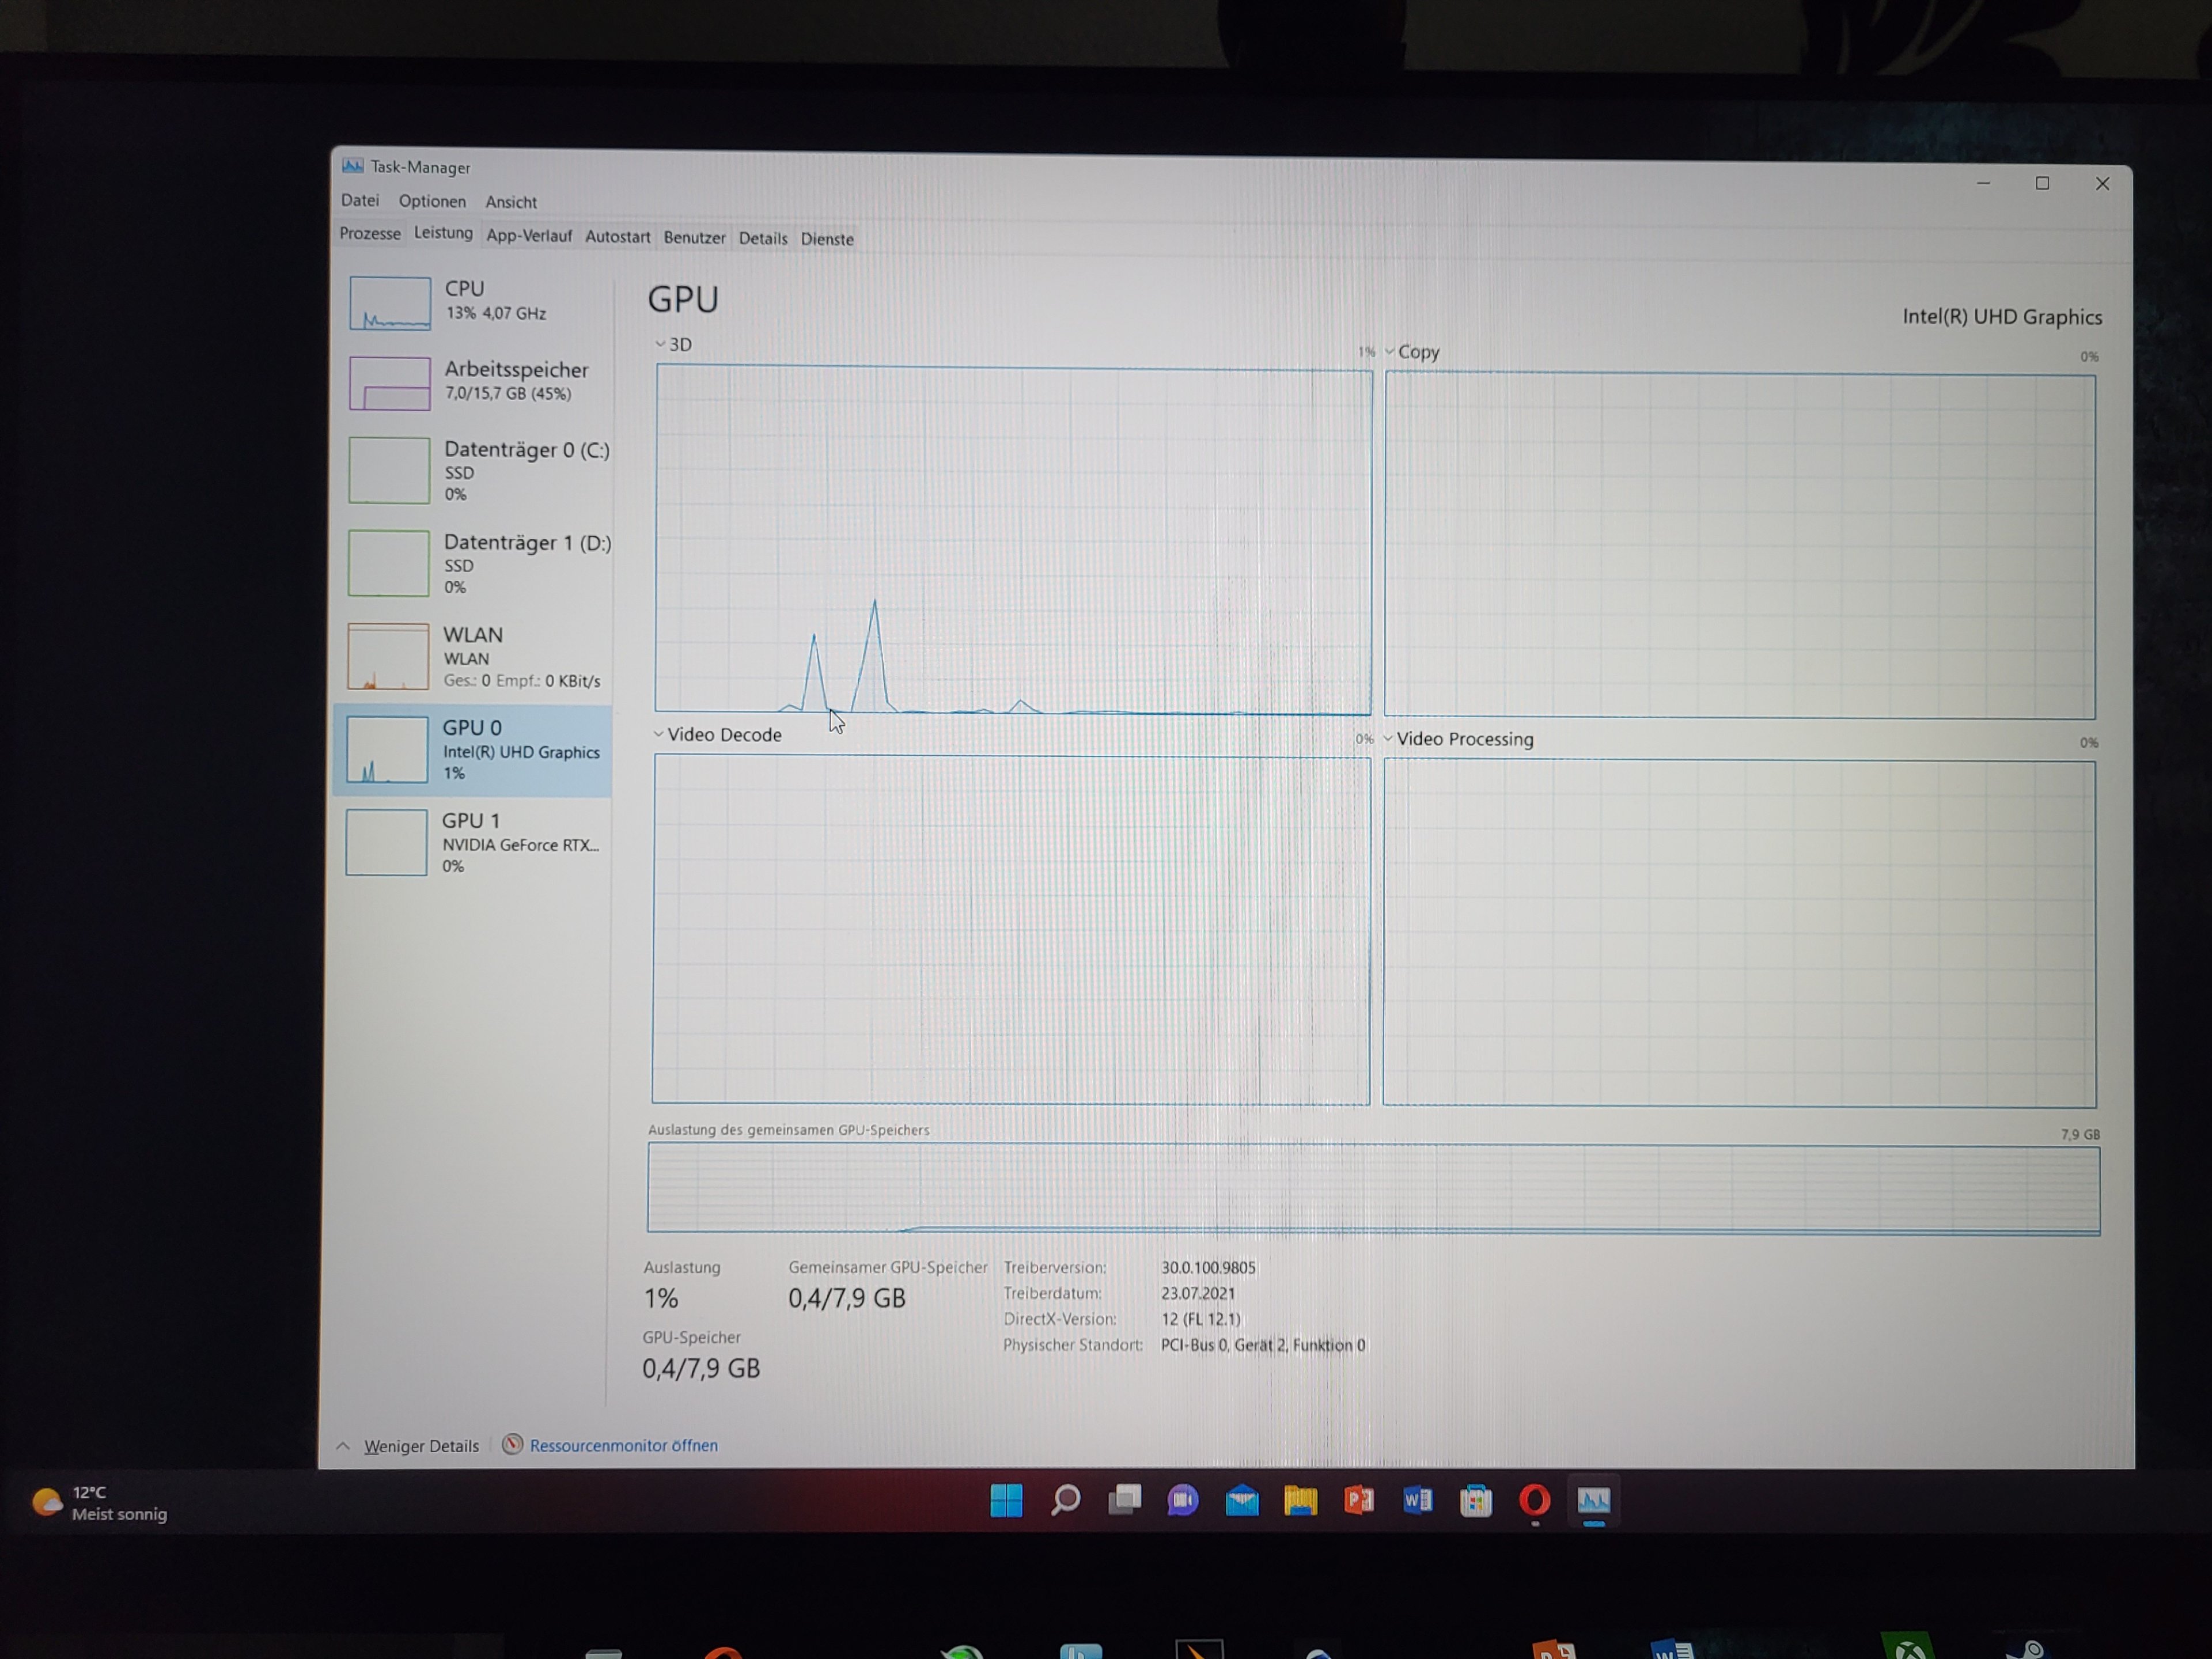Open the Ansicht menu
Image resolution: width=2212 pixels, height=1659 pixels.
(x=511, y=202)
